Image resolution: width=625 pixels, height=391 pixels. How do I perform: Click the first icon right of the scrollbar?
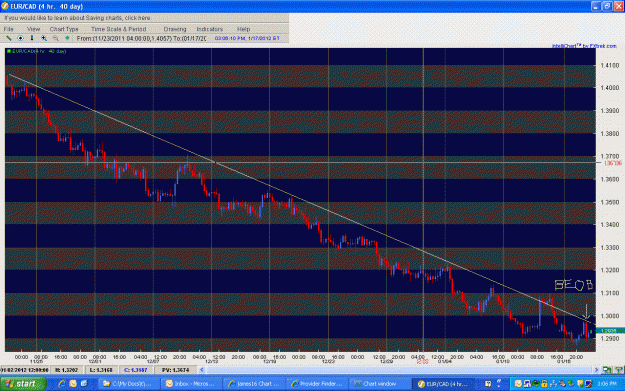point(607,370)
